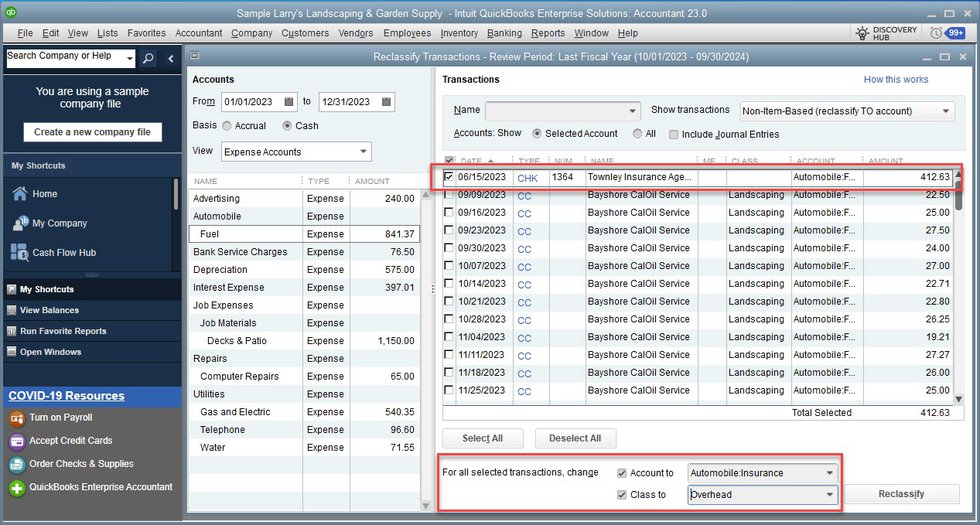Click the Reclassify button
The height and width of the screenshot is (525, 980).
[901, 494]
